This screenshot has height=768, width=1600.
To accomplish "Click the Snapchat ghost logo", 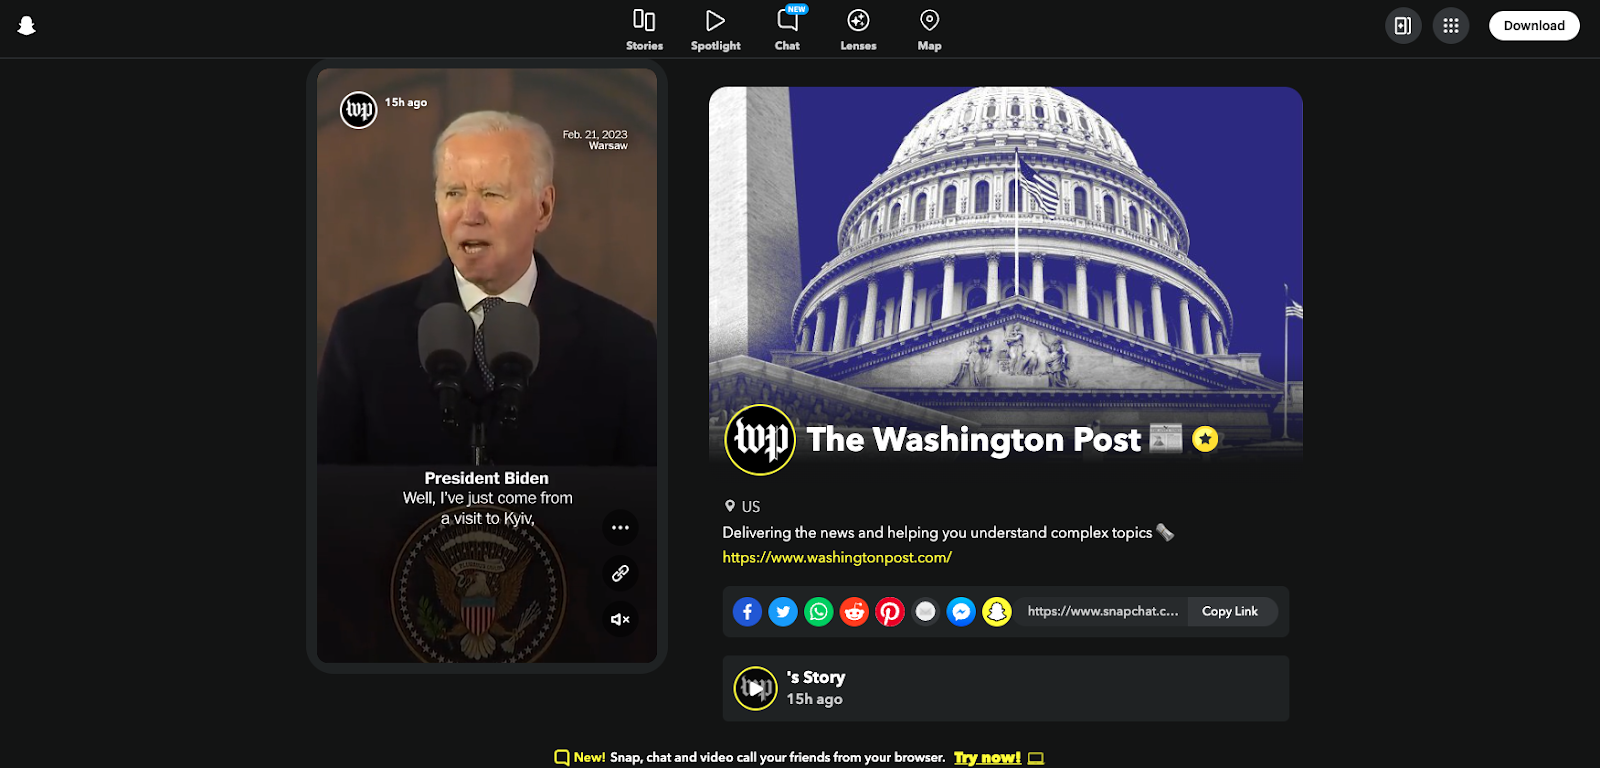I will tap(27, 26).
